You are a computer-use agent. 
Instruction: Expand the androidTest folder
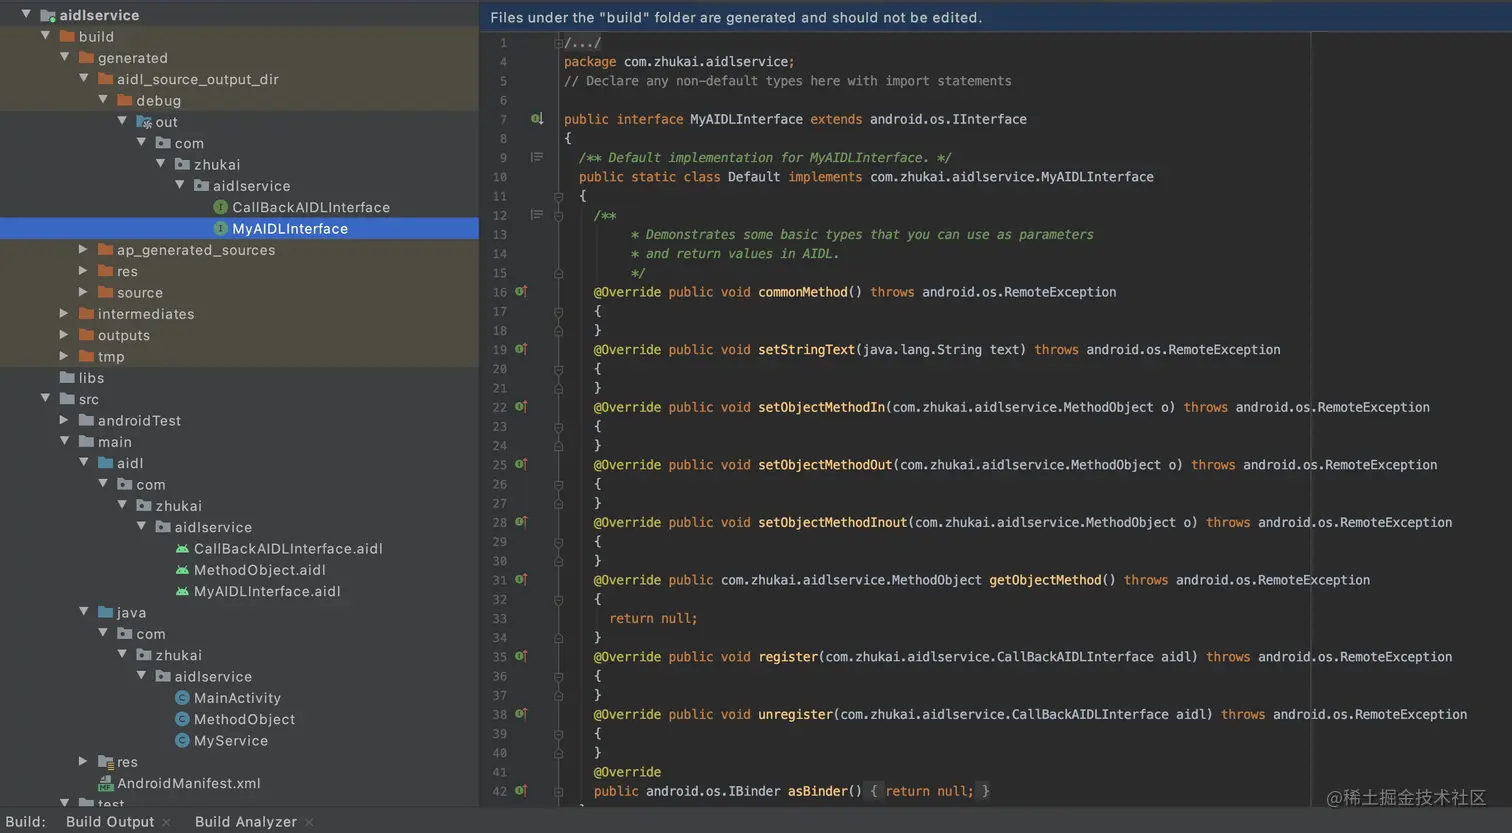pos(65,420)
